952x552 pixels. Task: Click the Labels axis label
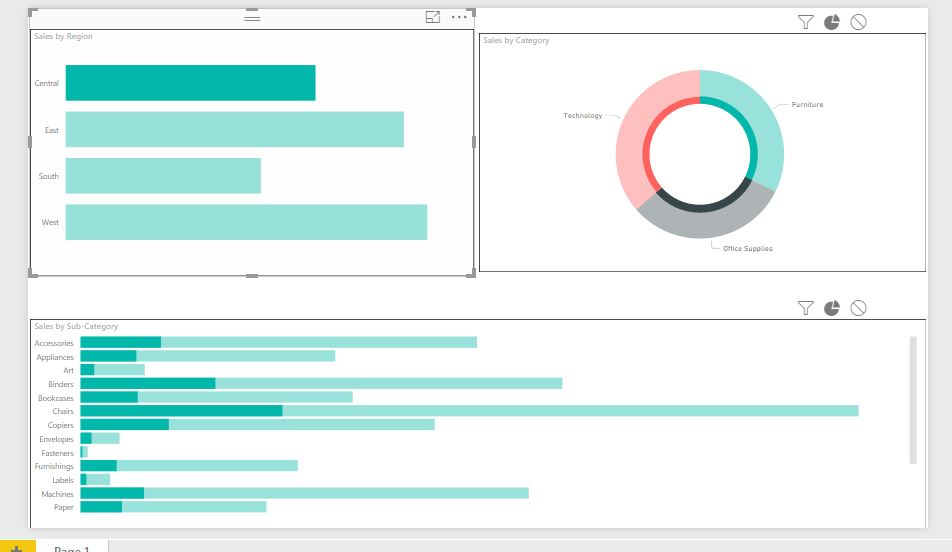pyautogui.click(x=63, y=480)
